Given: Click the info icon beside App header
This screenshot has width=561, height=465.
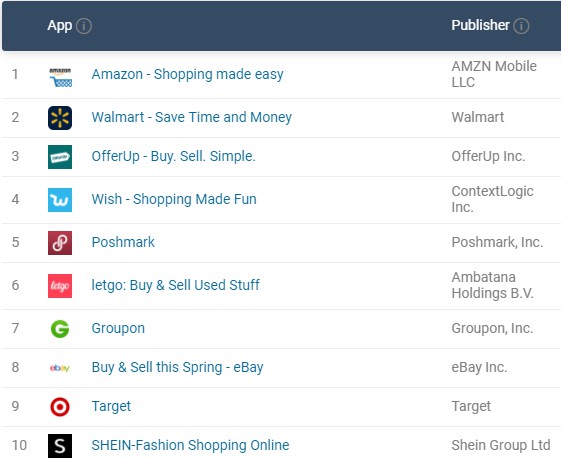Looking at the screenshot, I should click(x=84, y=26).
